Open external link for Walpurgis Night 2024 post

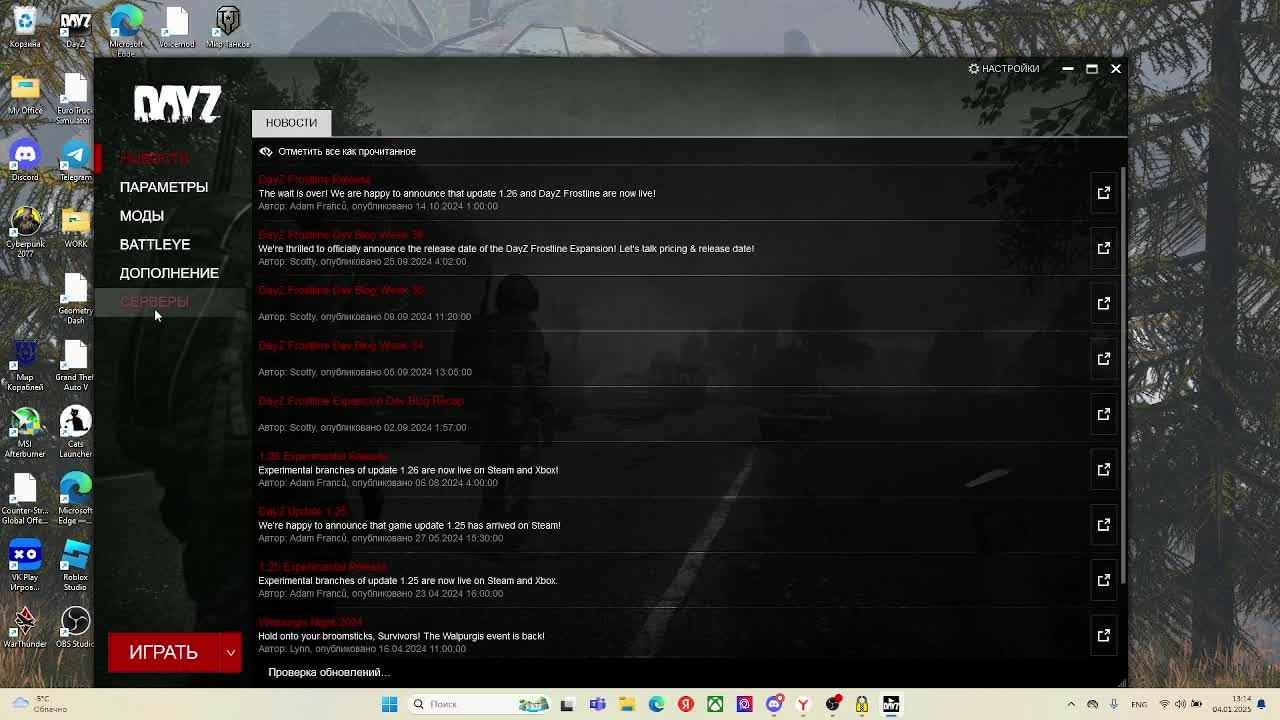(1104, 635)
